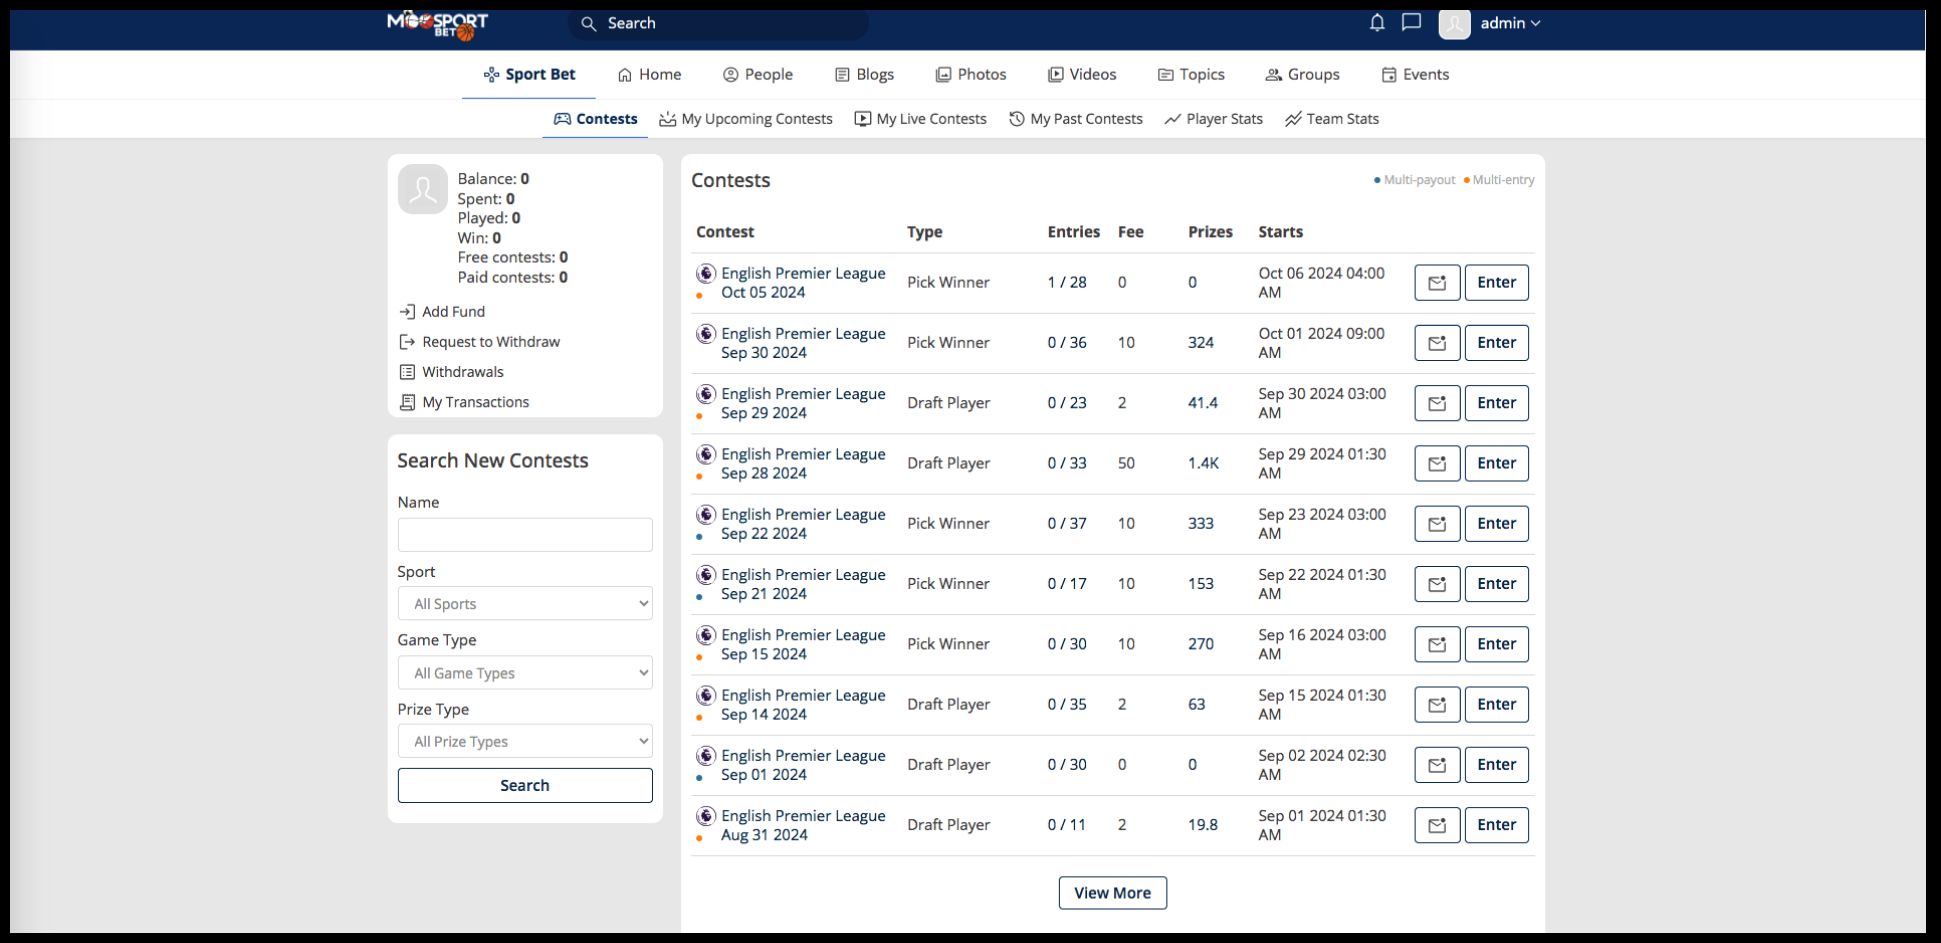Open the Withdrawals link
1941x943 pixels.
451,372
